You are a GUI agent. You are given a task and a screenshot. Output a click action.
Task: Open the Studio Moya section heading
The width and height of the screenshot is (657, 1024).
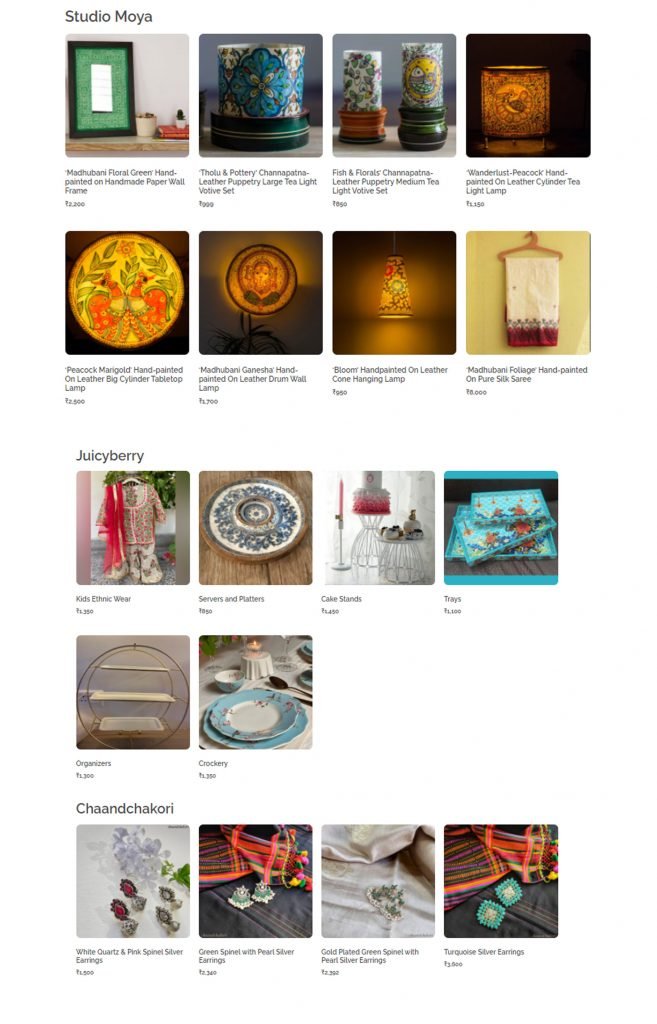tap(108, 16)
